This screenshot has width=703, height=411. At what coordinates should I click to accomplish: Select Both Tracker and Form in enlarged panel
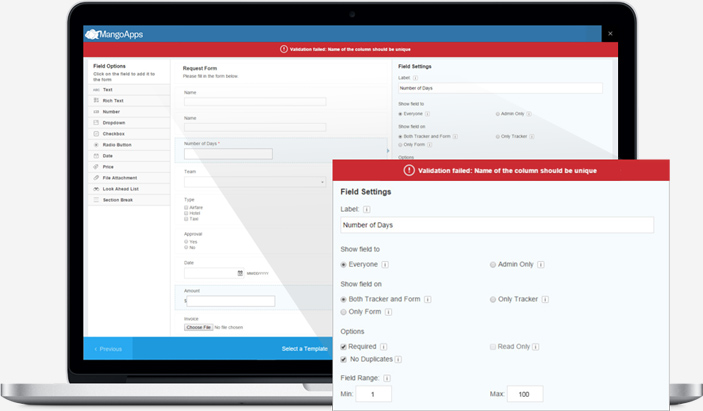(343, 299)
